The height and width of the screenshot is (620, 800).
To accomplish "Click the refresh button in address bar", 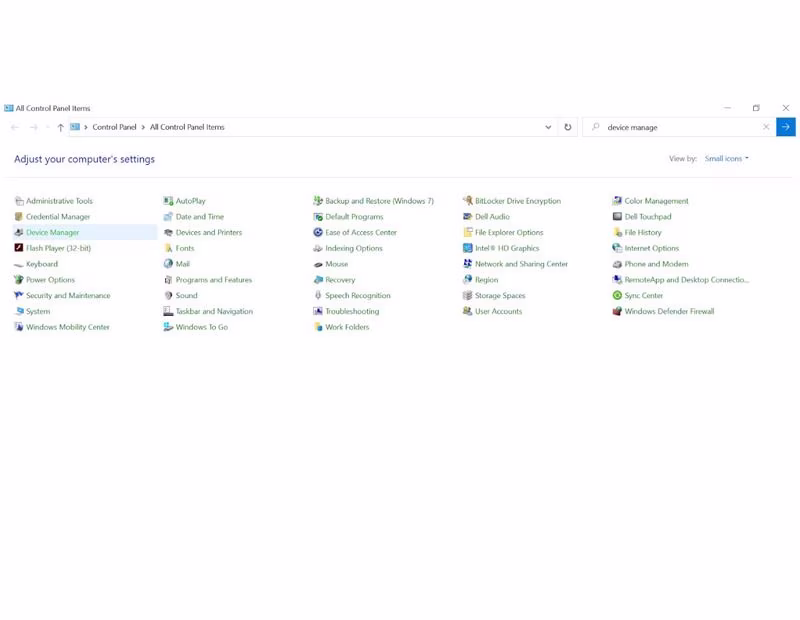I will pyautogui.click(x=568, y=127).
